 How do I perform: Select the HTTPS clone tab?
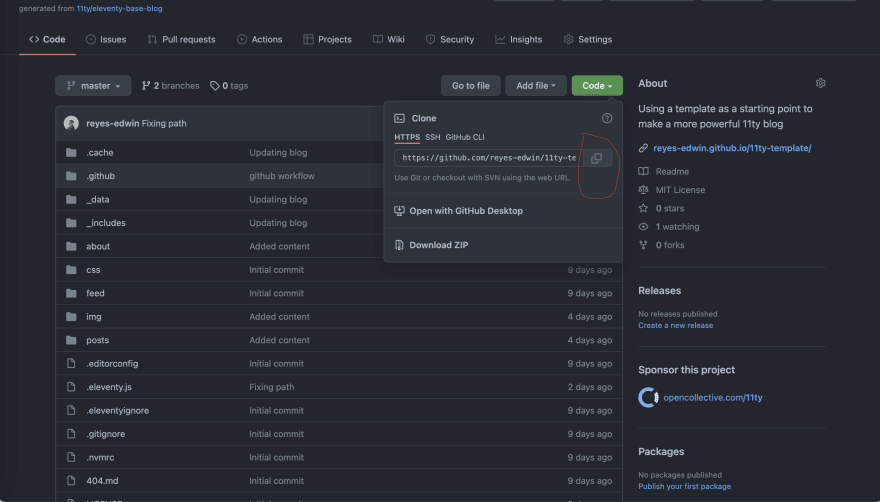coord(407,137)
